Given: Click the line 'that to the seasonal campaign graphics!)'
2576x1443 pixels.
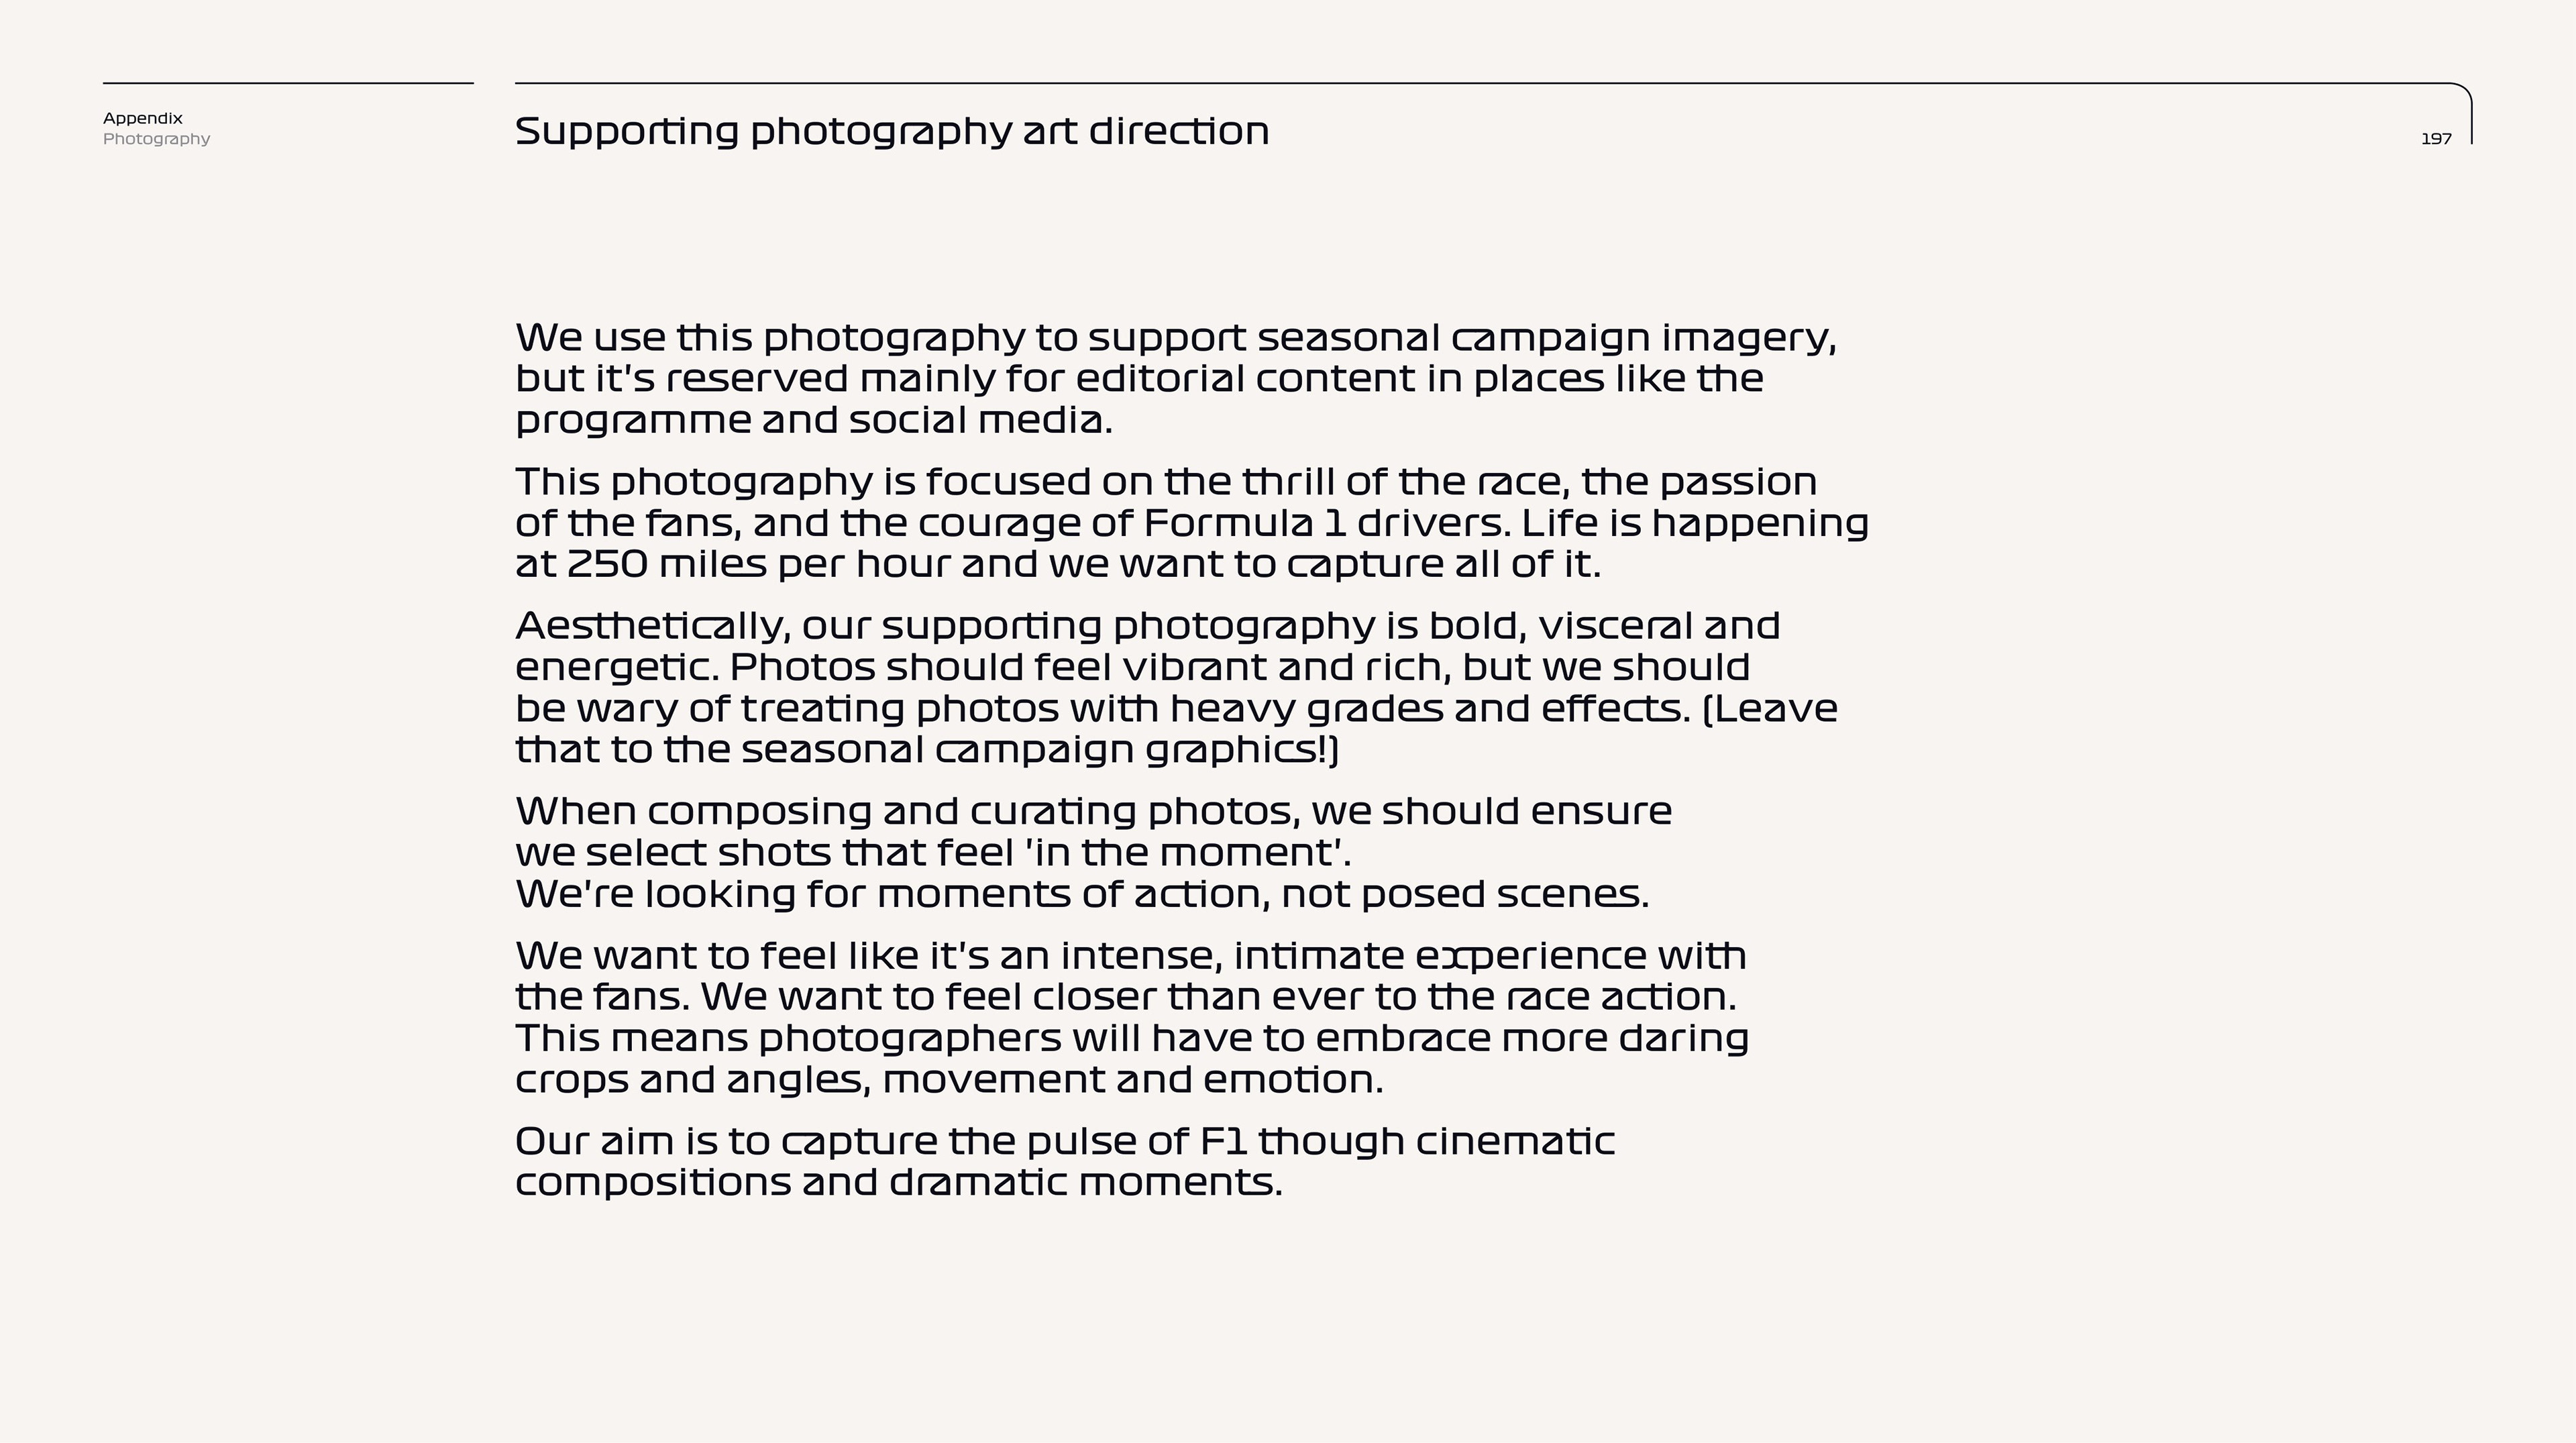Looking at the screenshot, I should tap(927, 750).
